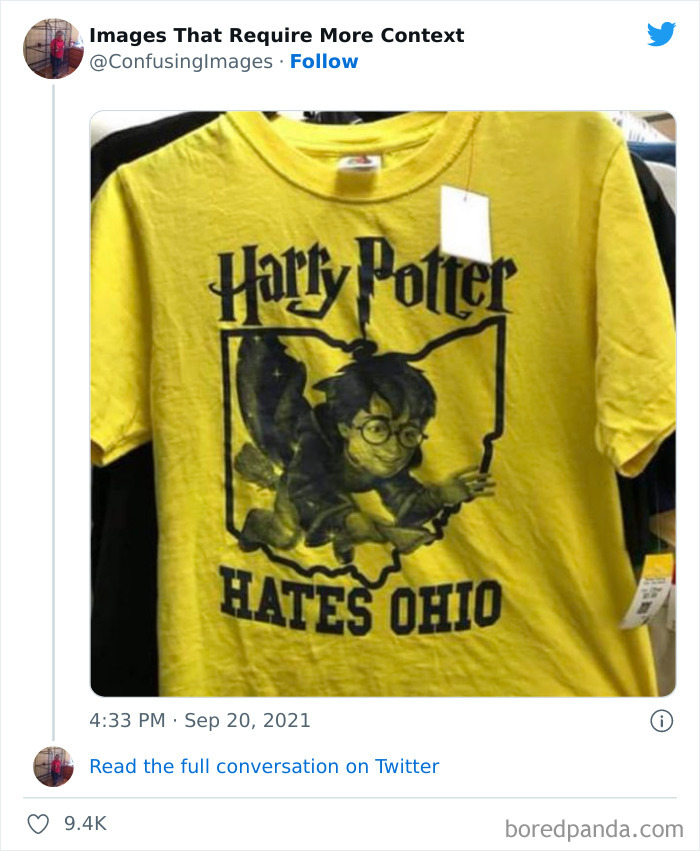
Task: Read the full conversation on Twitter
Action: coord(264,766)
